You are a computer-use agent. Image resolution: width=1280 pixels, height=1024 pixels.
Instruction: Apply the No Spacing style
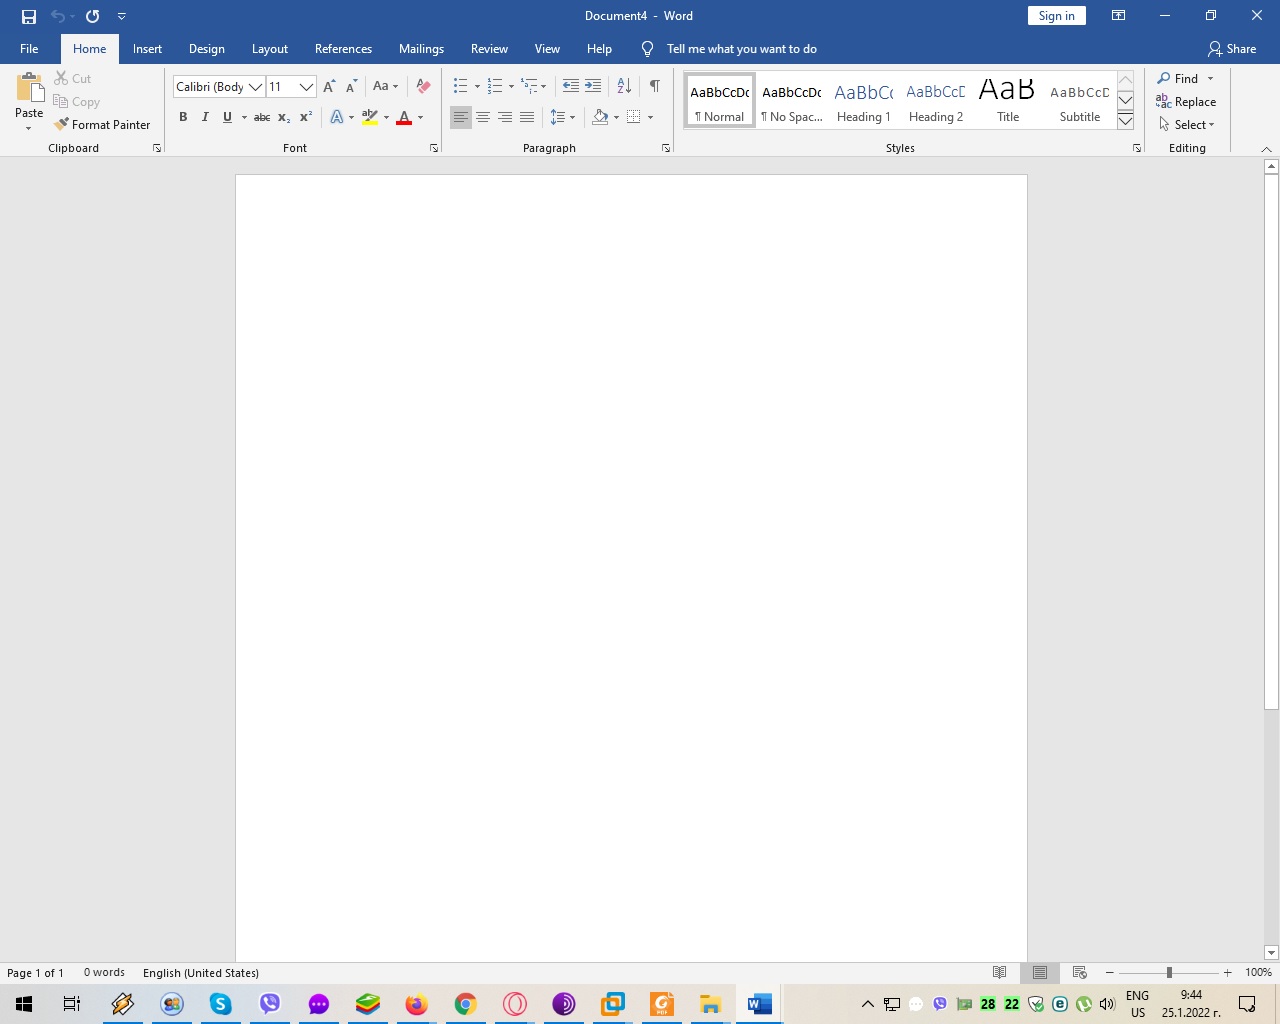coord(792,102)
